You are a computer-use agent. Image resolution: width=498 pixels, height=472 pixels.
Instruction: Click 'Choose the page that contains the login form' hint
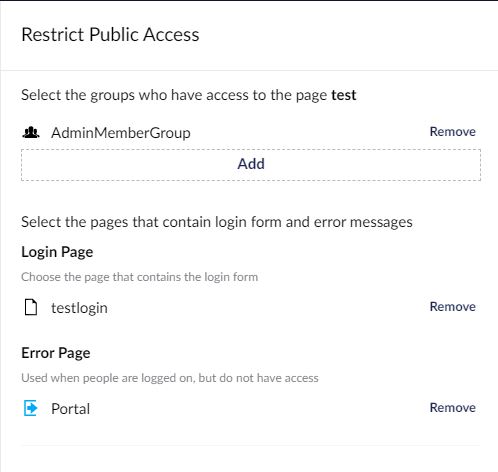point(140,277)
